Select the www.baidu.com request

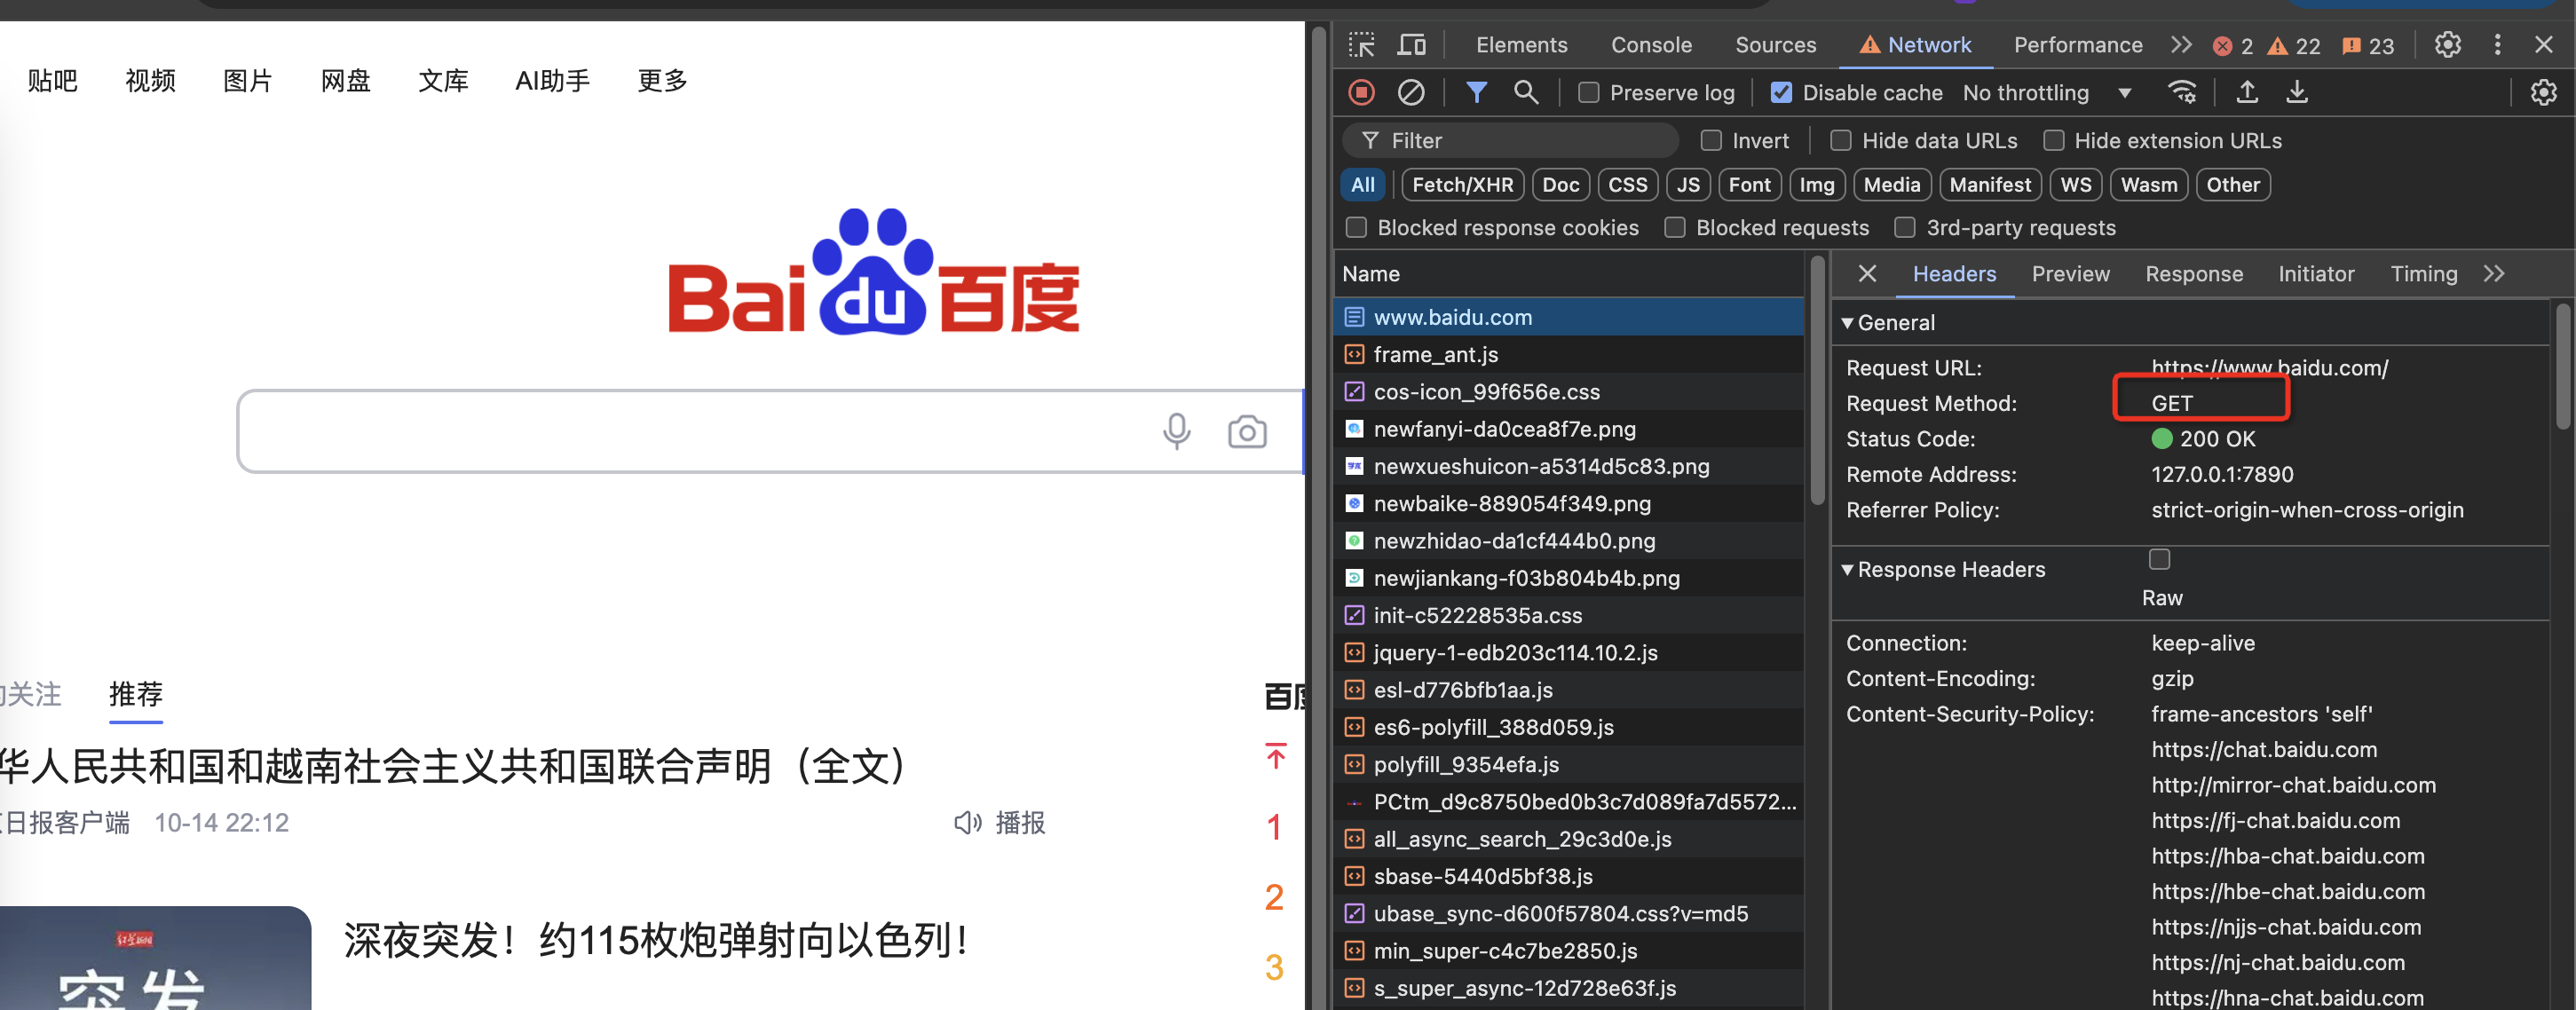coord(1453,317)
